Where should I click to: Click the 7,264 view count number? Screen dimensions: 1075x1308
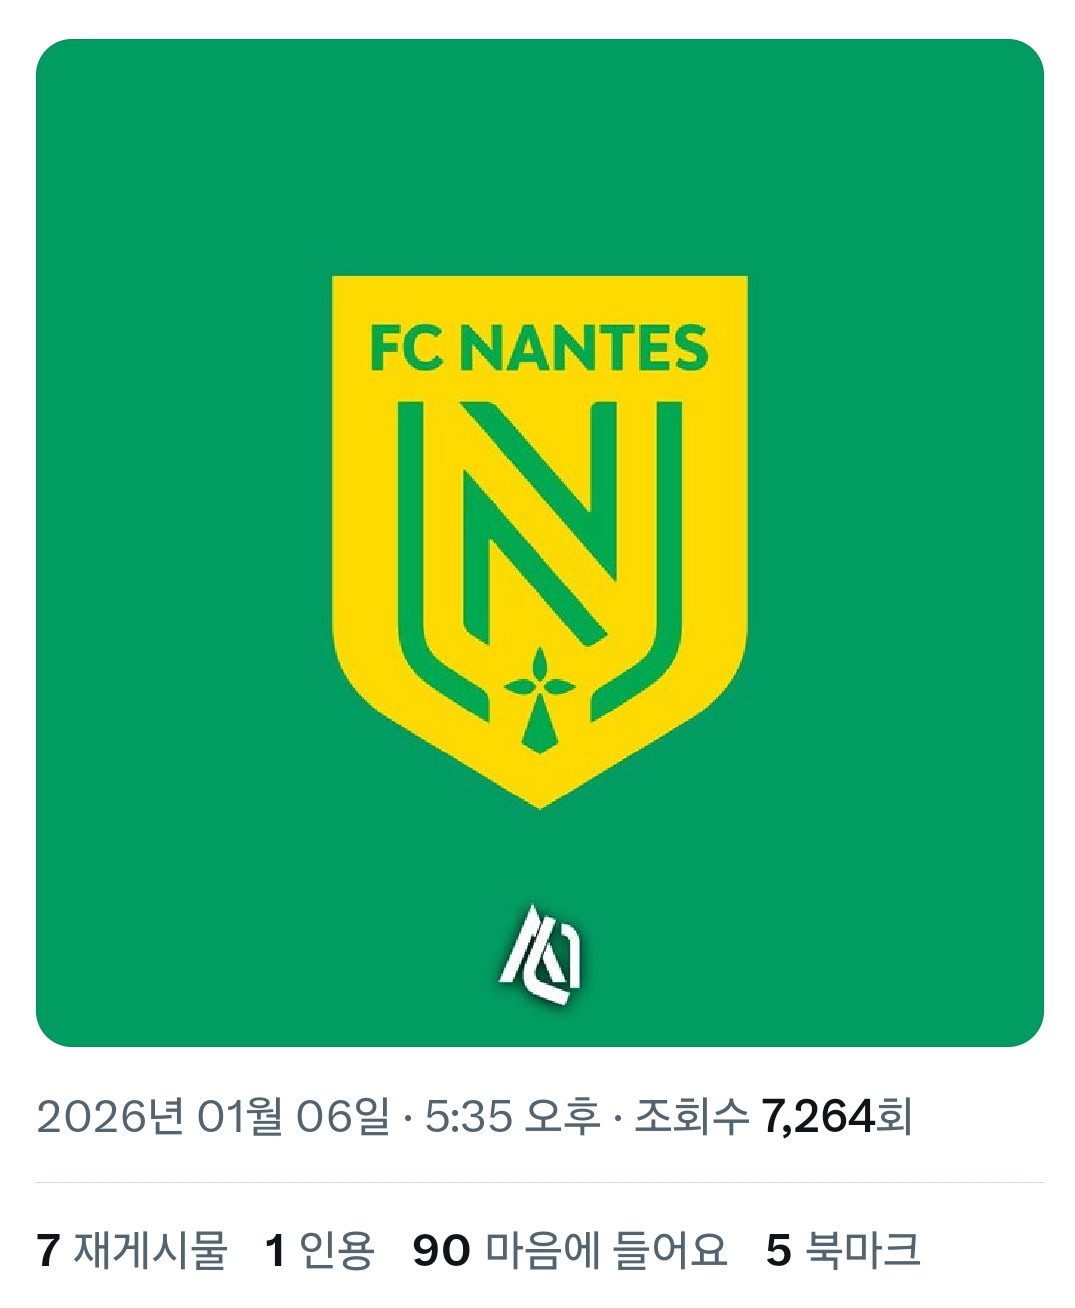[x=818, y=1116]
